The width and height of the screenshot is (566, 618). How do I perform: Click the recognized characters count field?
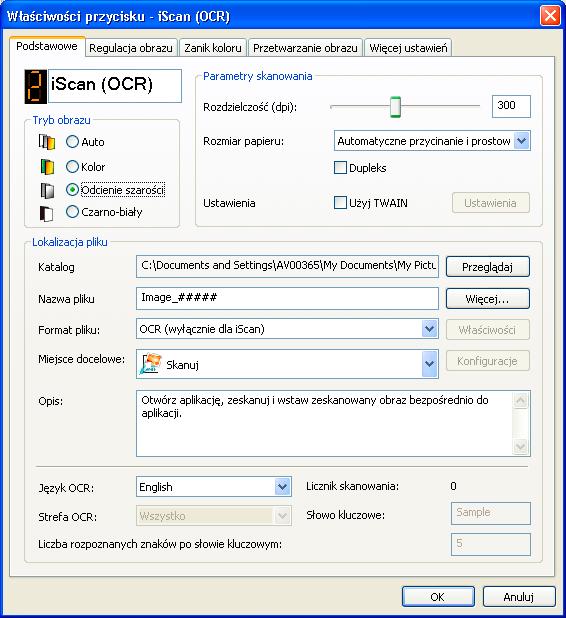coord(491,544)
